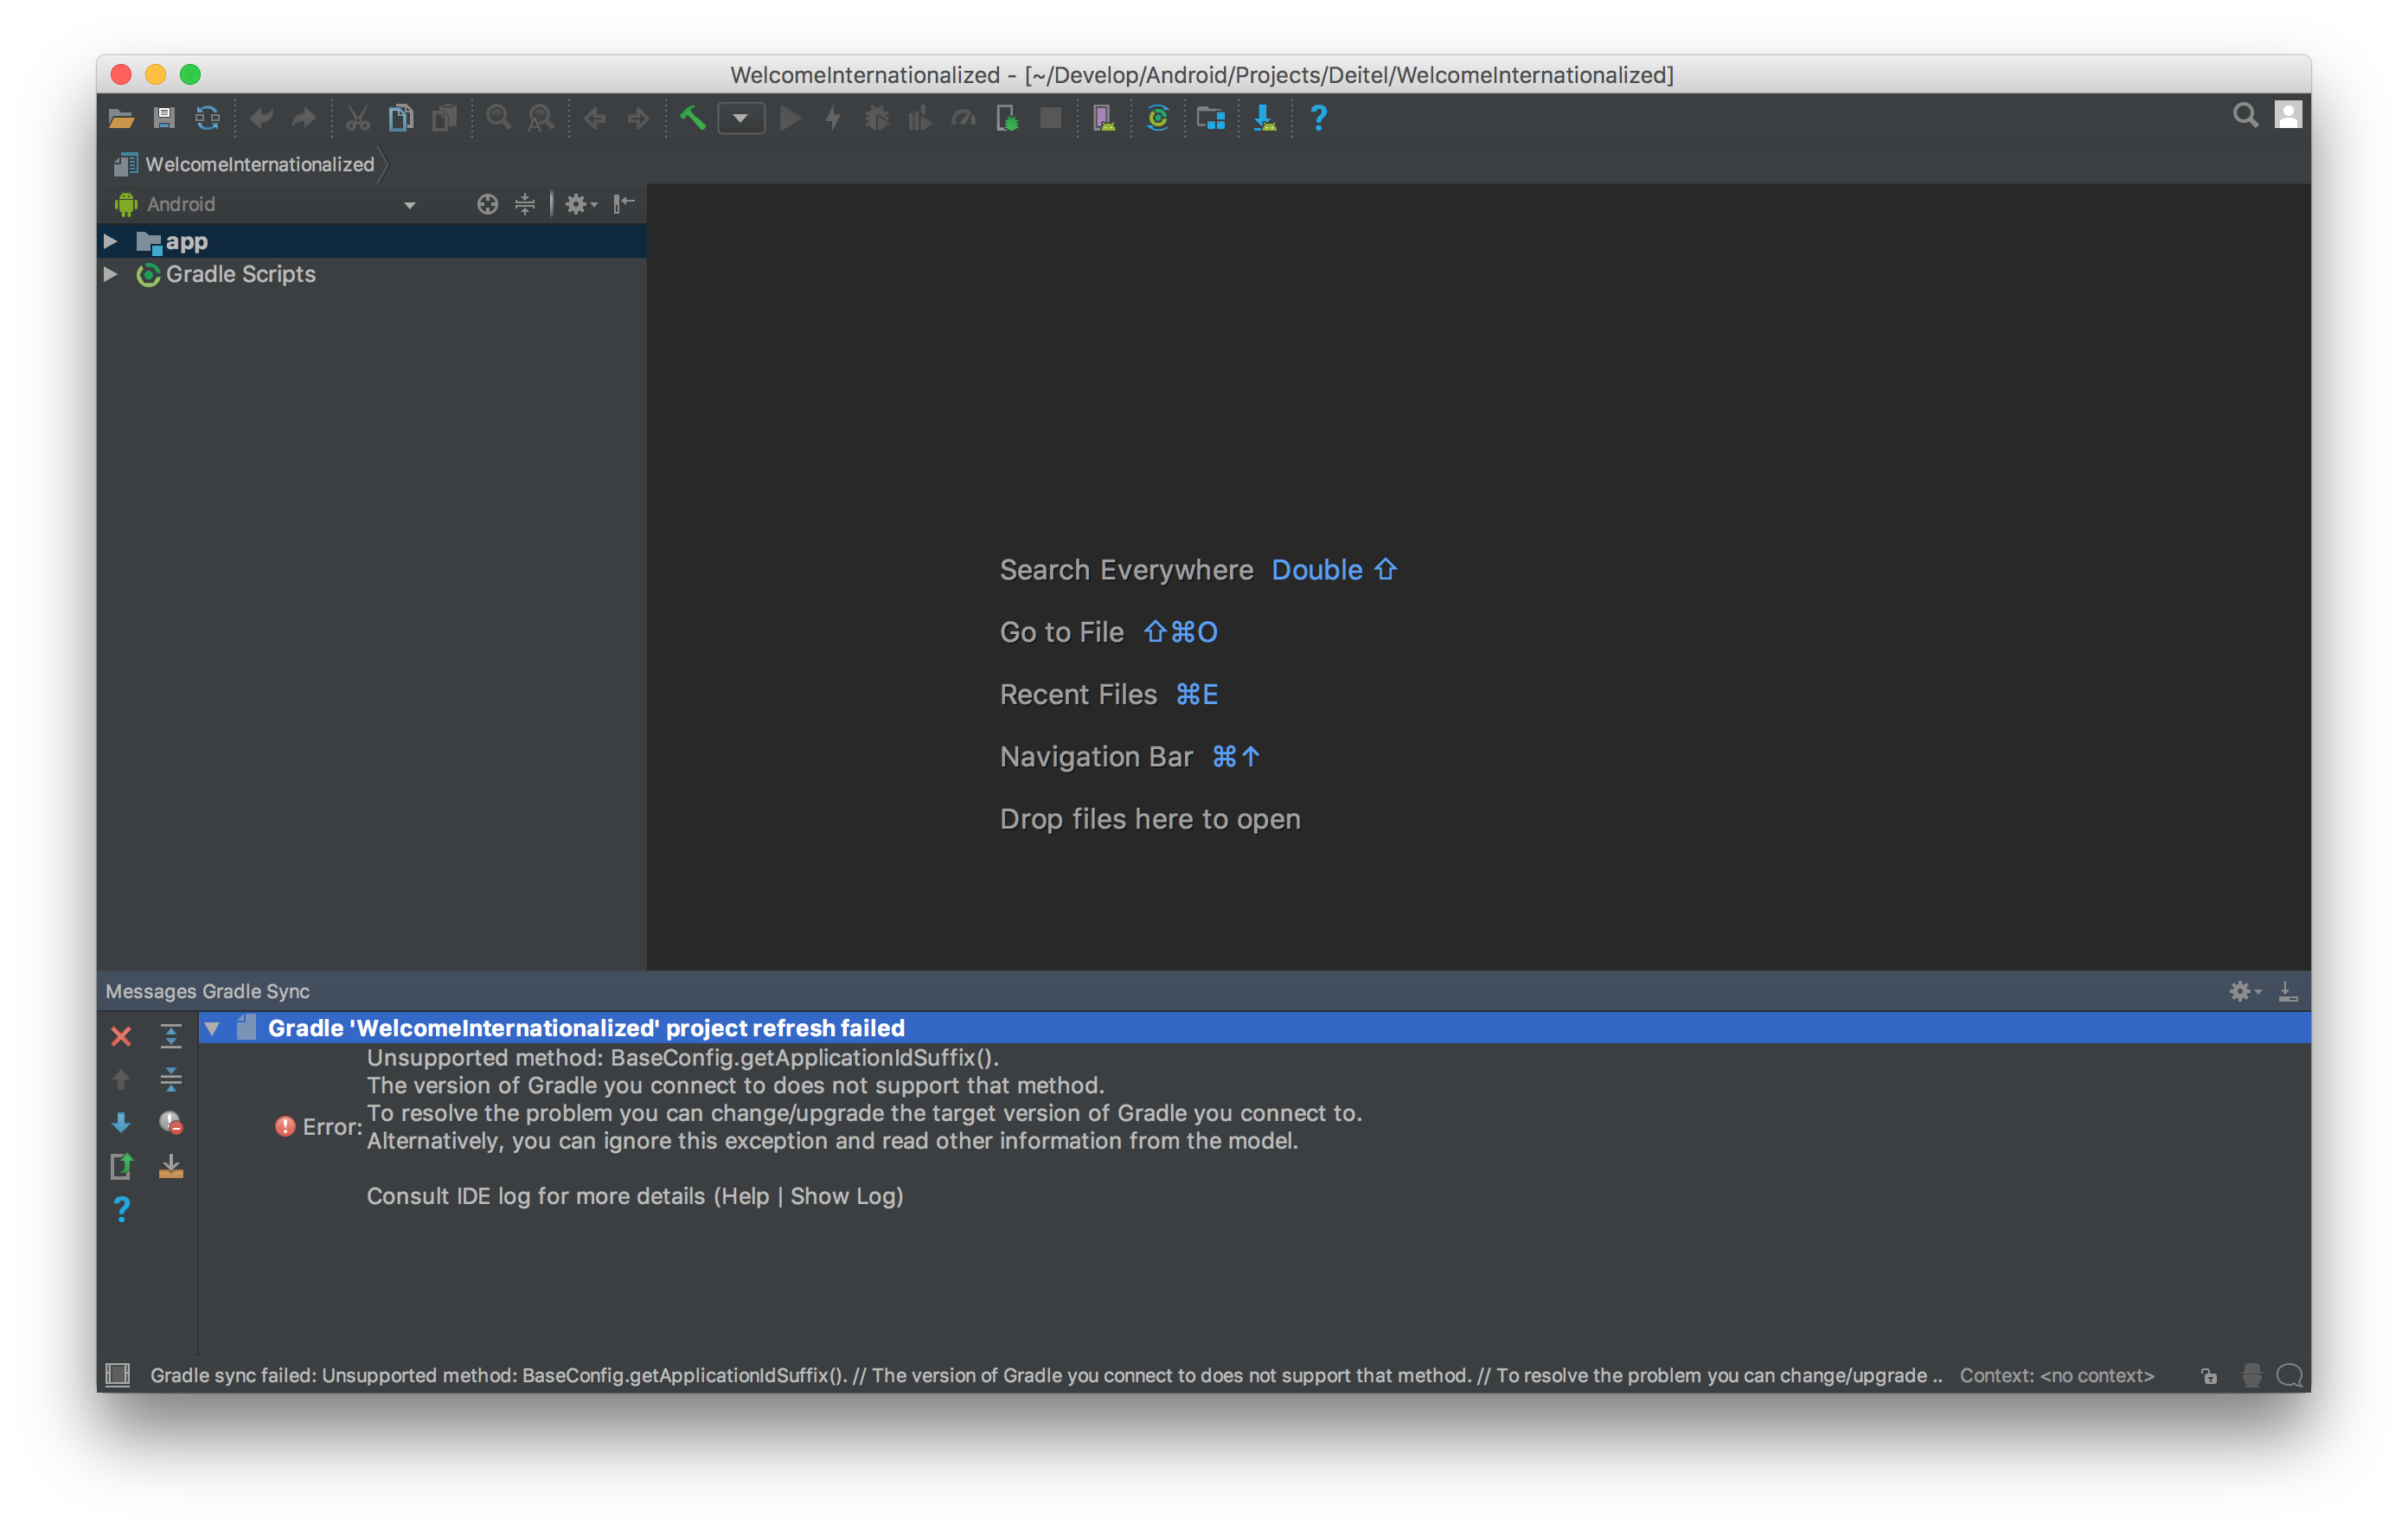Open Messages panel gear settings menu
Screen dimensions: 2408x1531
point(2244,991)
